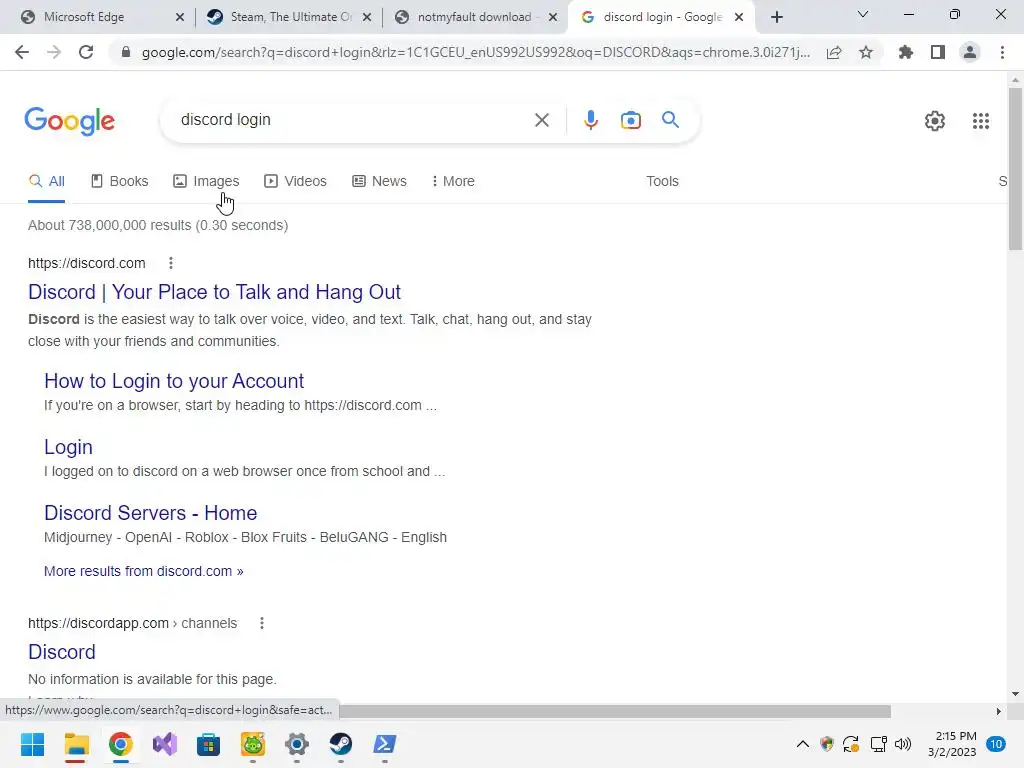Click the vertical page scrollbar thumb
The height and width of the screenshot is (768, 1024).
point(1015,168)
